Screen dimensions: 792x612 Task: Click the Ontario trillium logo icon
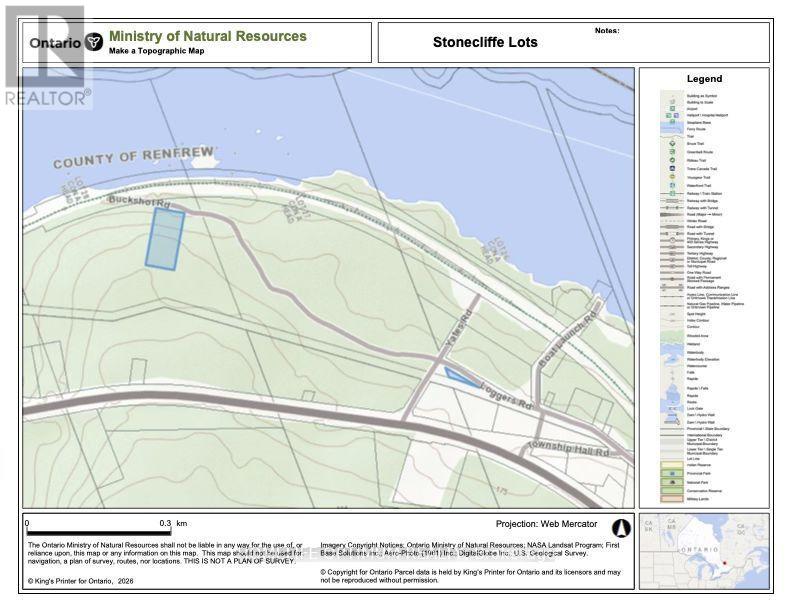[93, 42]
